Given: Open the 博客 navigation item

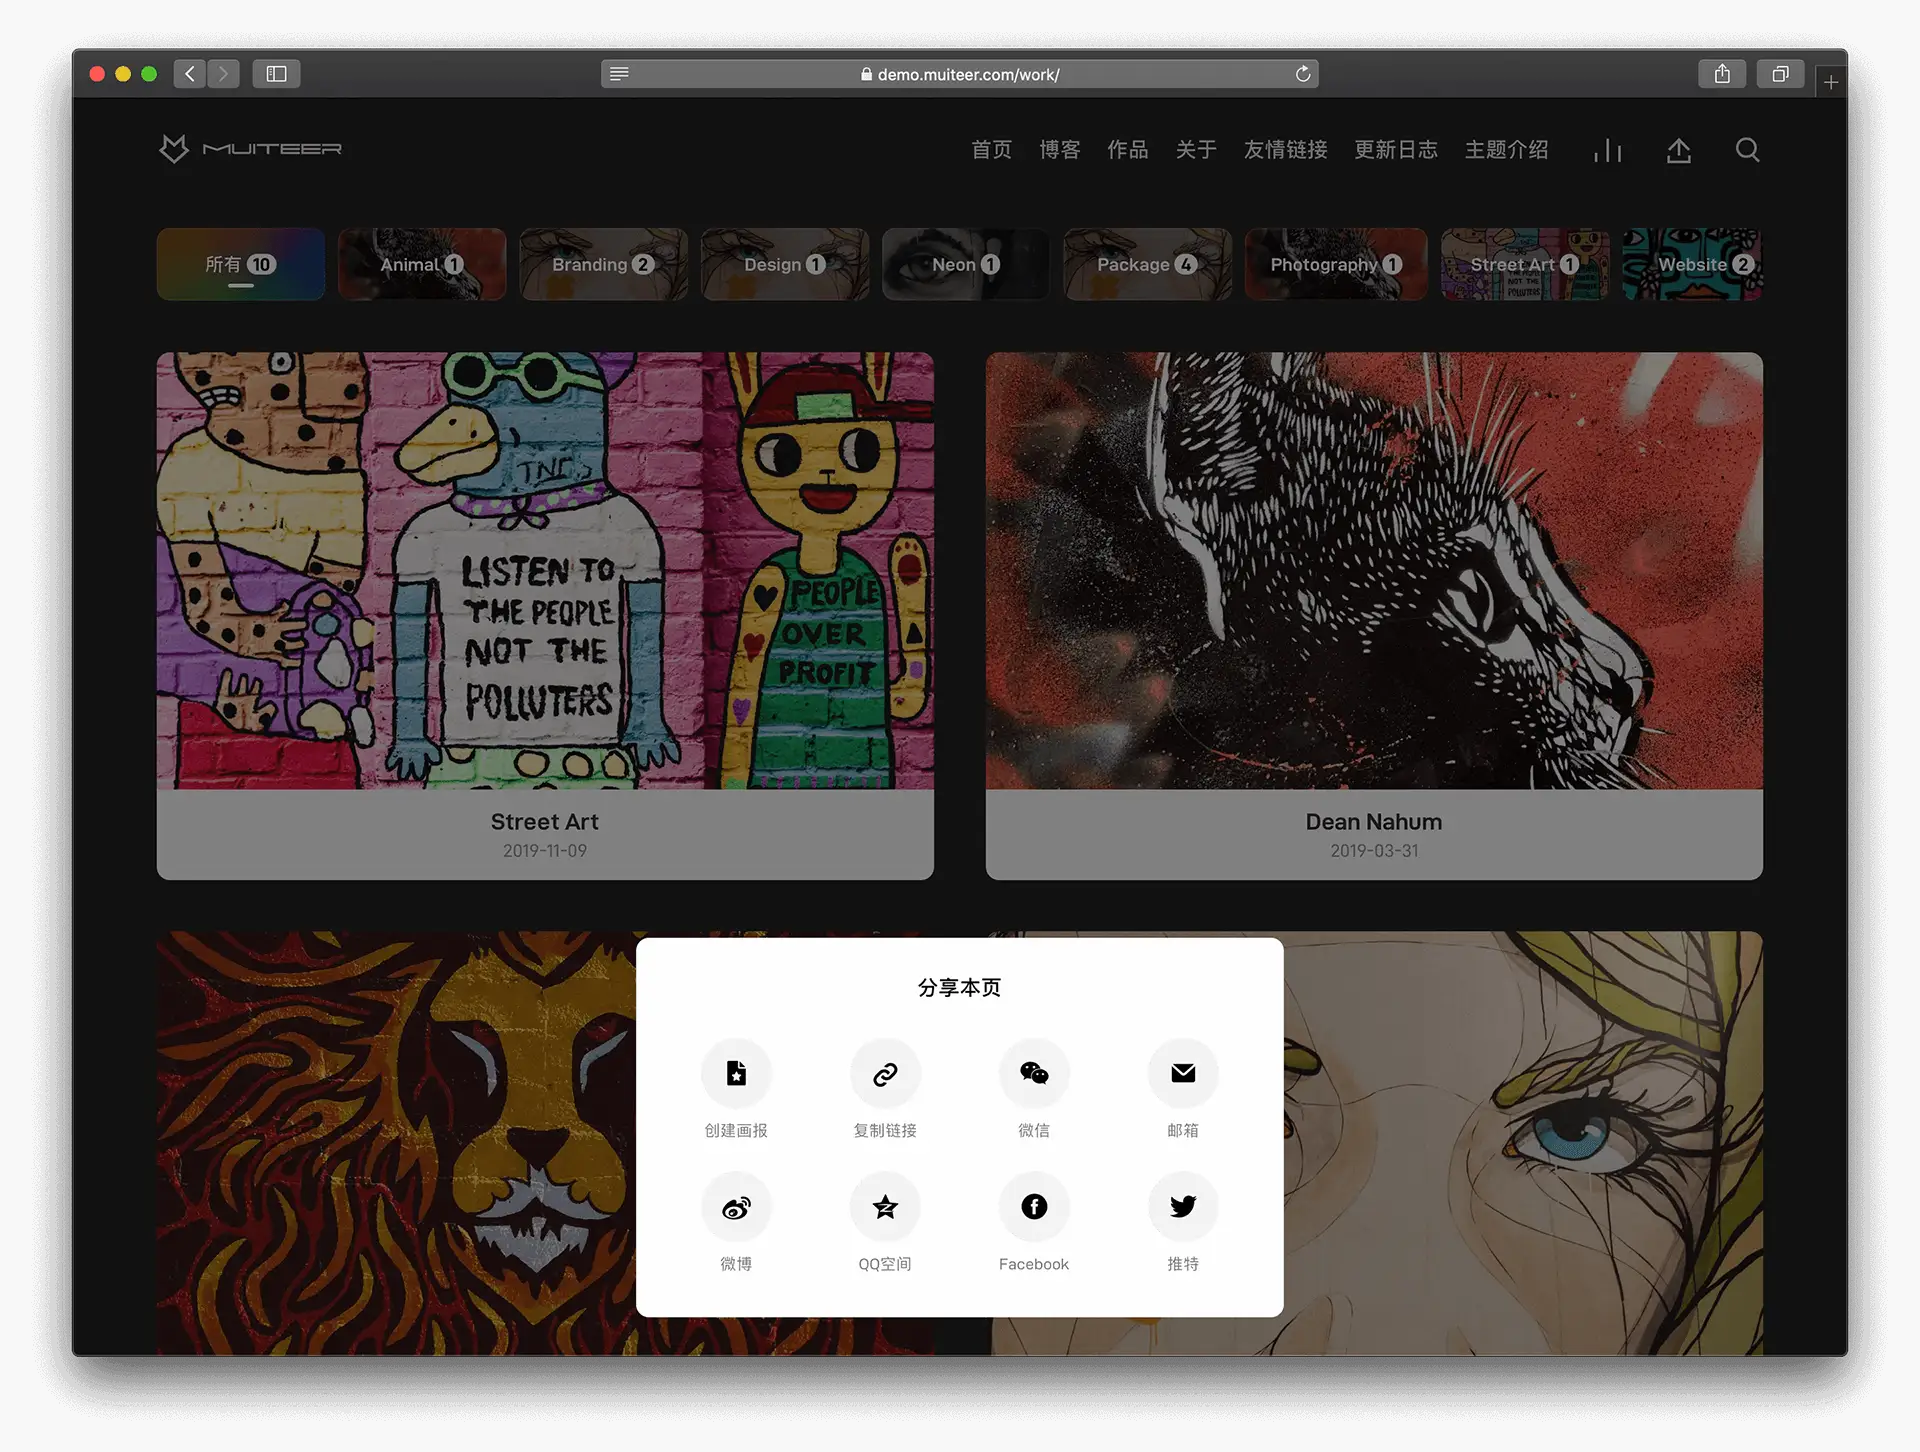Looking at the screenshot, I should point(1060,150).
